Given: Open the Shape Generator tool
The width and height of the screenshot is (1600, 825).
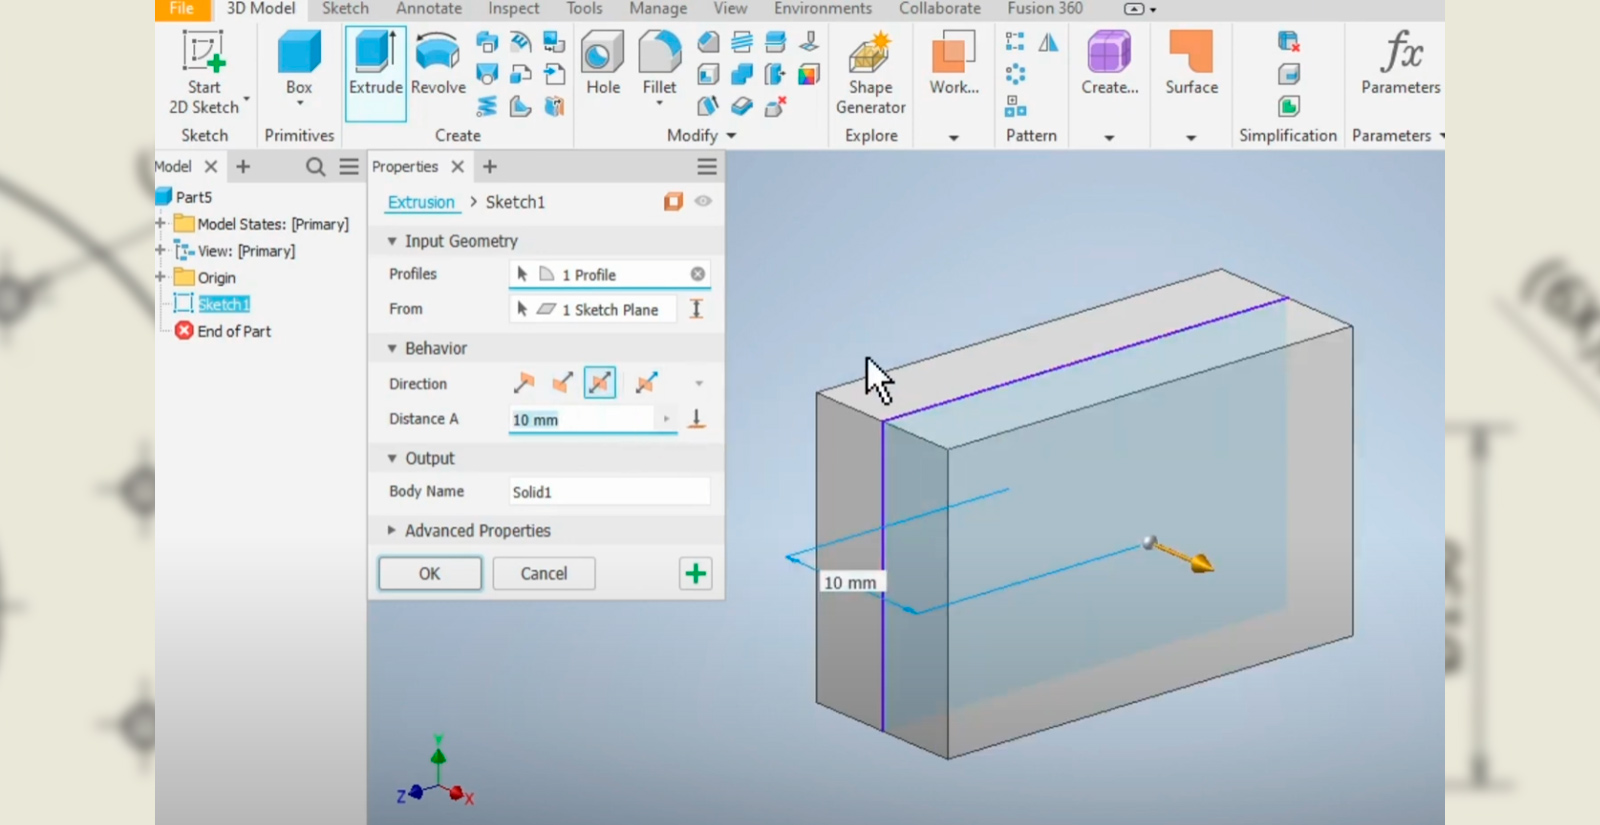Looking at the screenshot, I should pos(870,55).
